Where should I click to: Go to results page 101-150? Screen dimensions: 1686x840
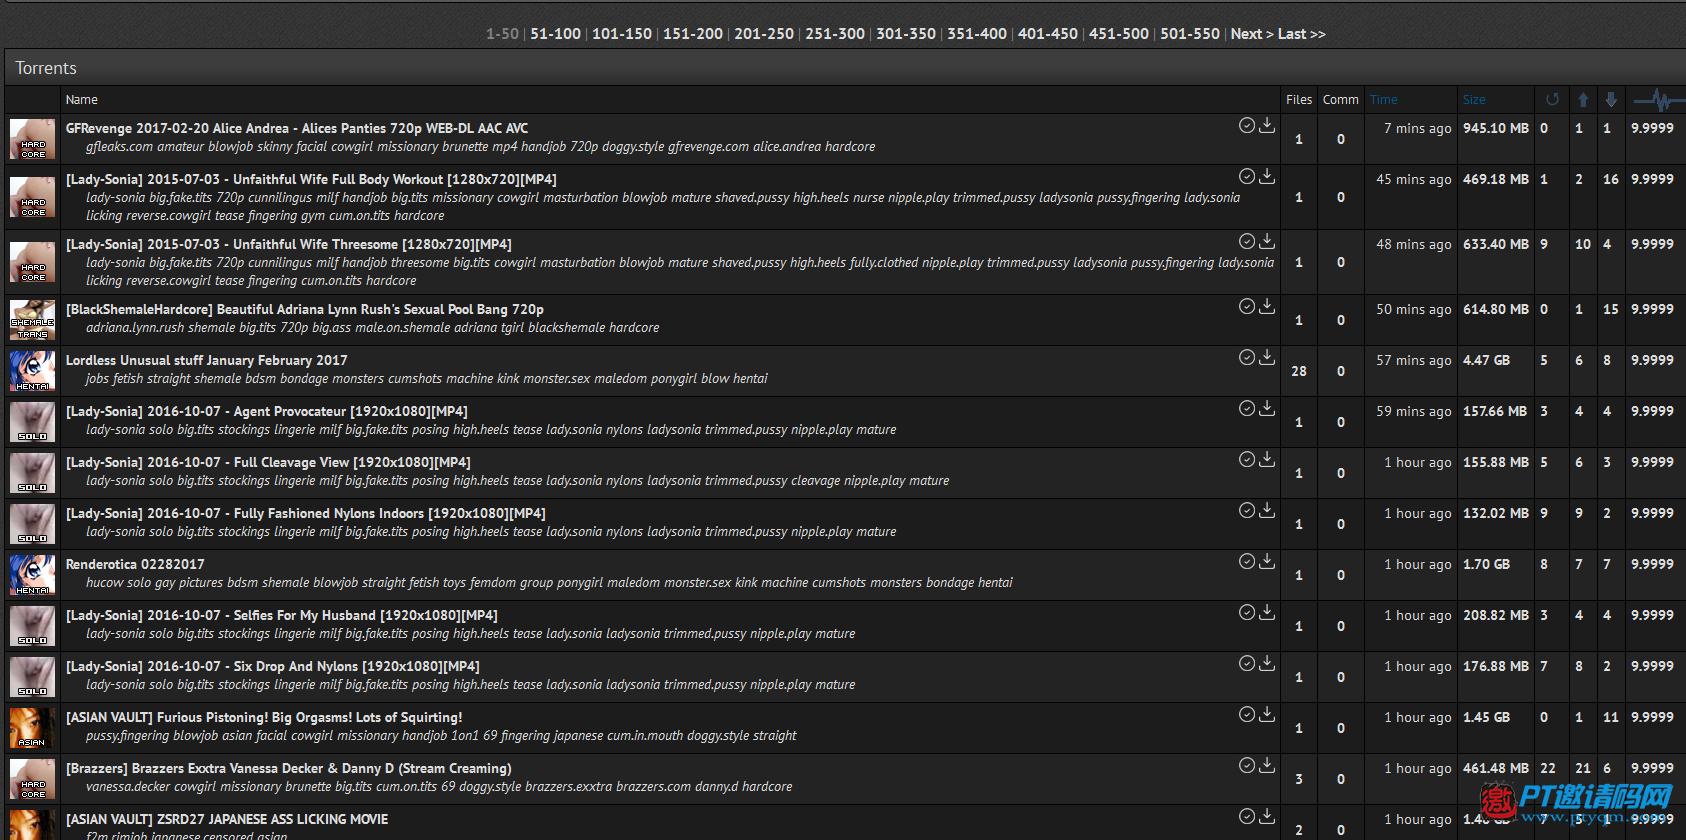[621, 34]
